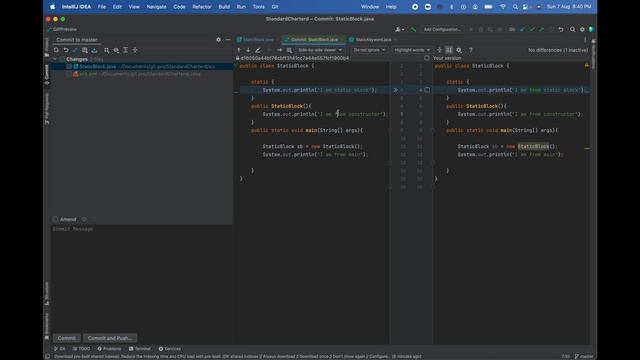This screenshot has width=640, height=360.
Task: Open macOS Spotlight search in menu bar
Action: pyautogui.click(x=515, y=7)
